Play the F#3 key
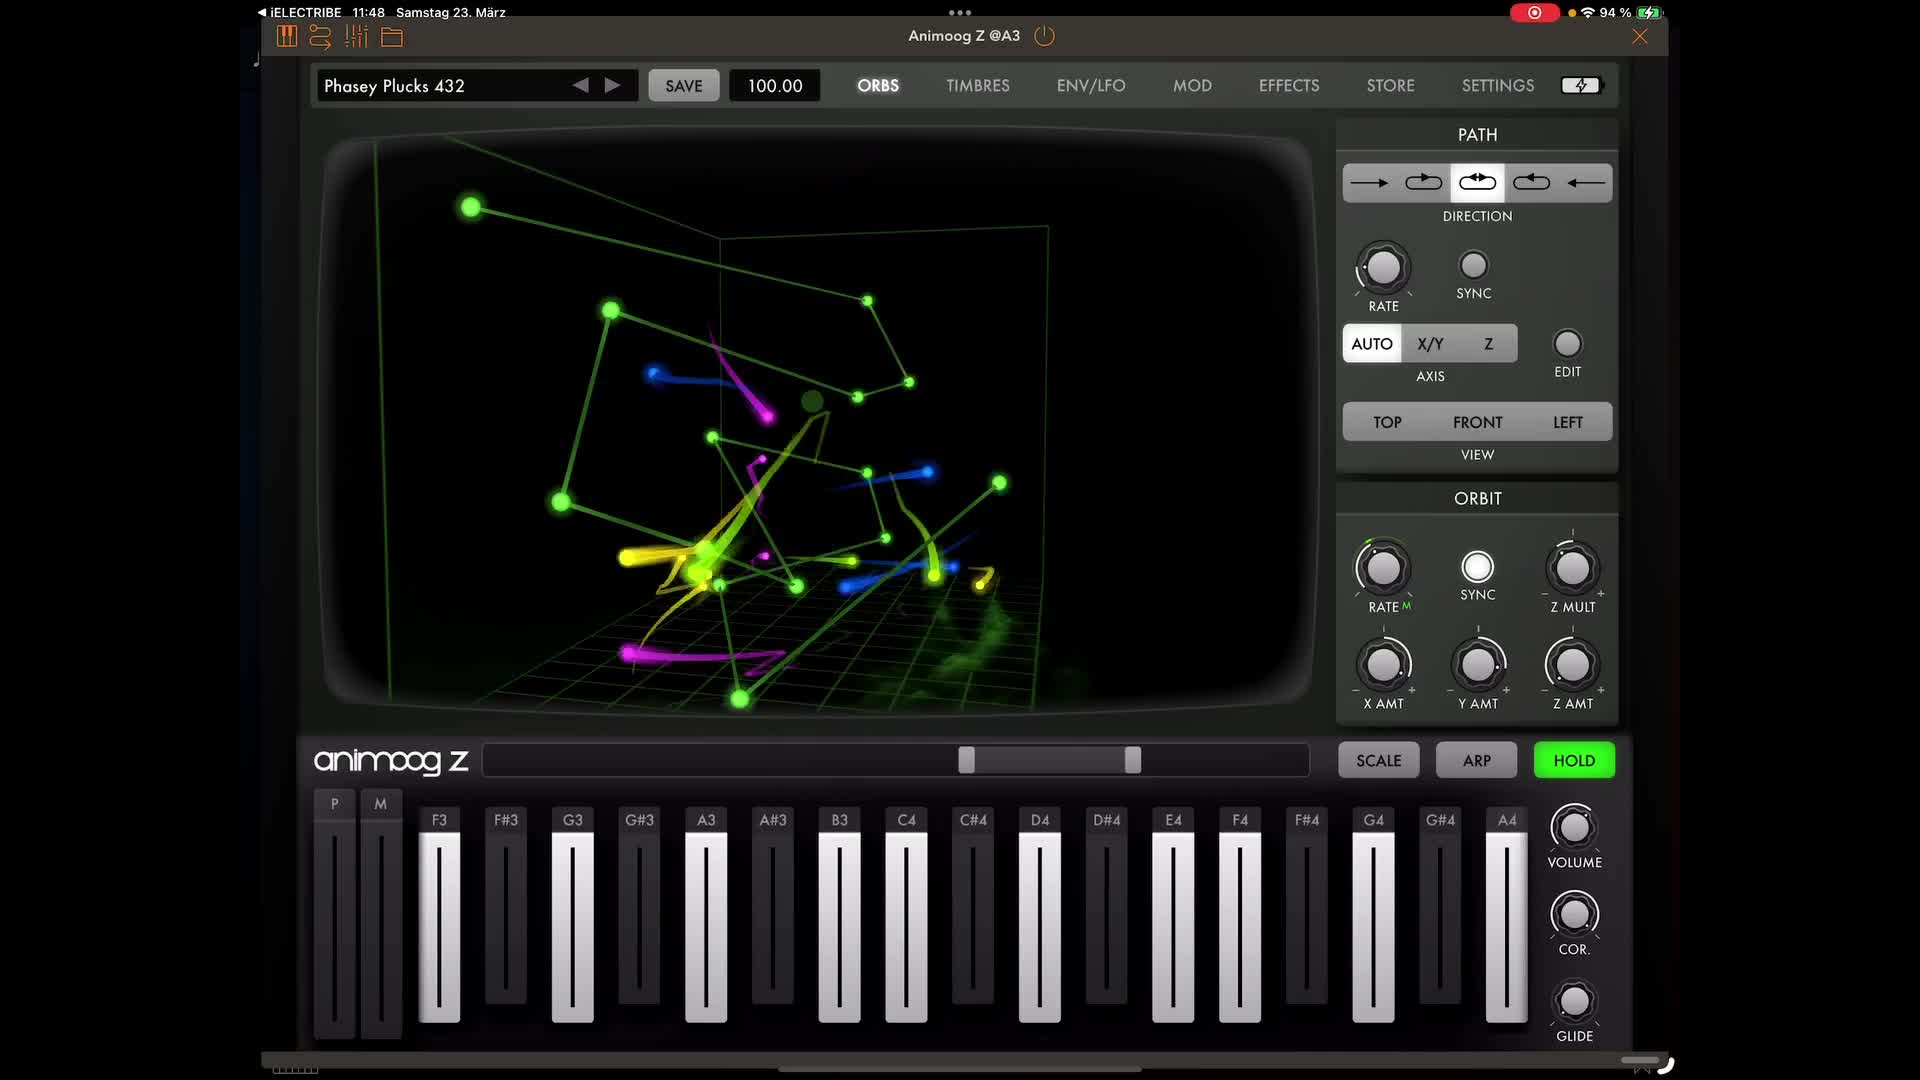Screen dimensions: 1920x1080 [x=506, y=905]
